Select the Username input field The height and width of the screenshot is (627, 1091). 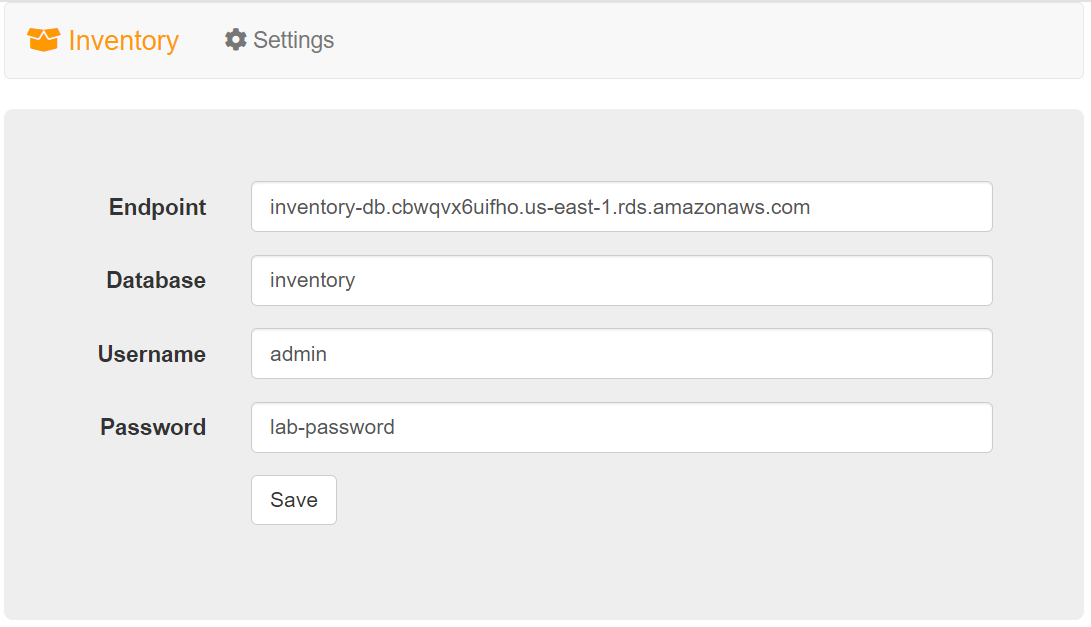[621, 354]
